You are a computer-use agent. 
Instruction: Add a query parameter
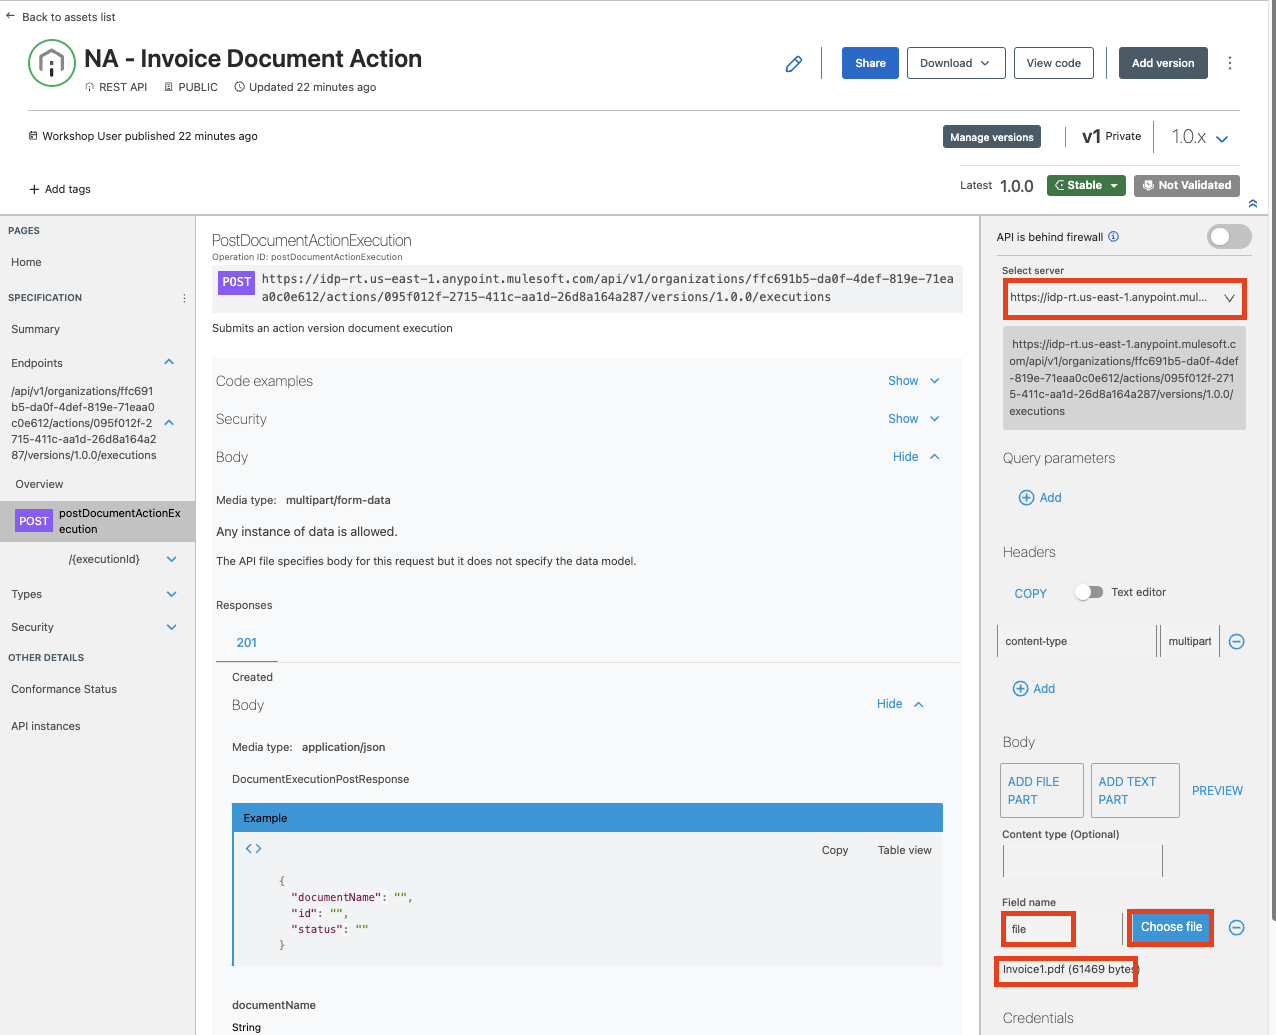click(x=1040, y=498)
